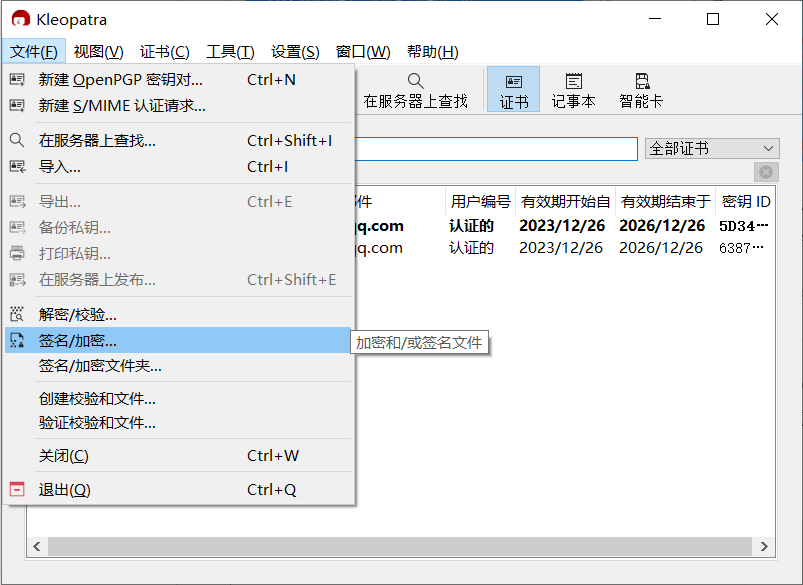The width and height of the screenshot is (803, 585).
Task: Open the 设置(S) menu
Action: tap(295, 52)
